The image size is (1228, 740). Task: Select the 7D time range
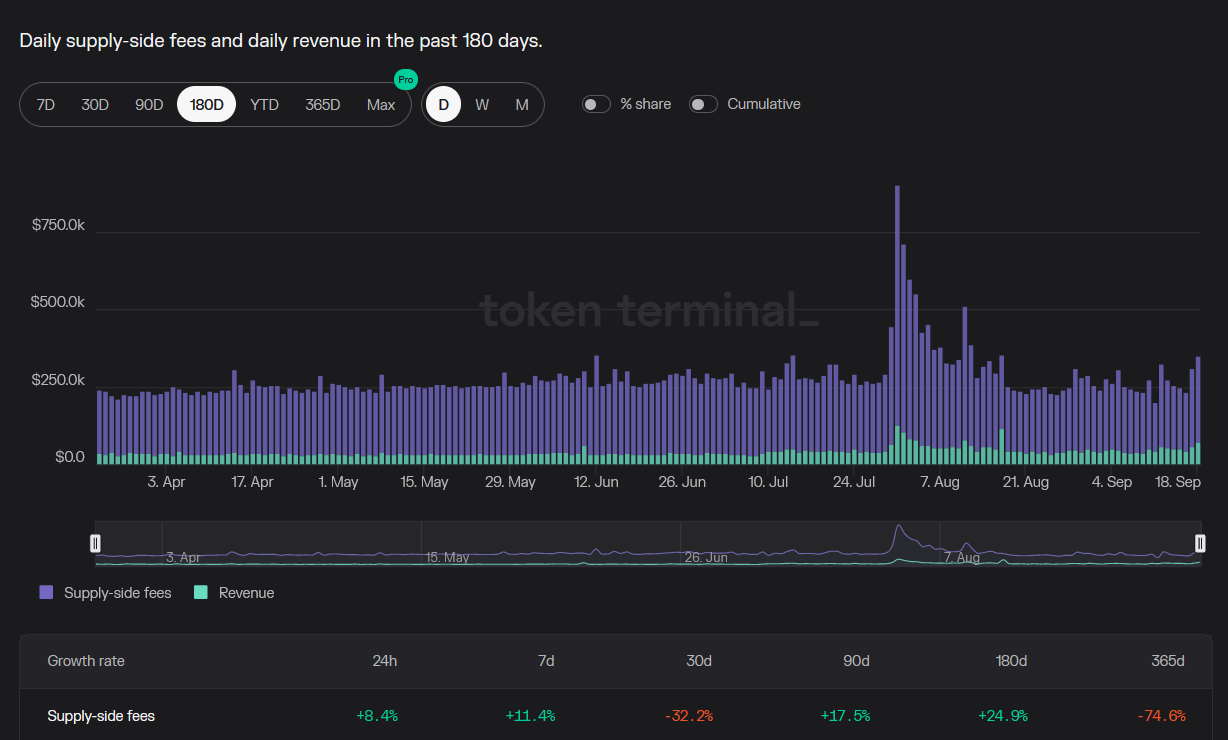click(x=46, y=105)
